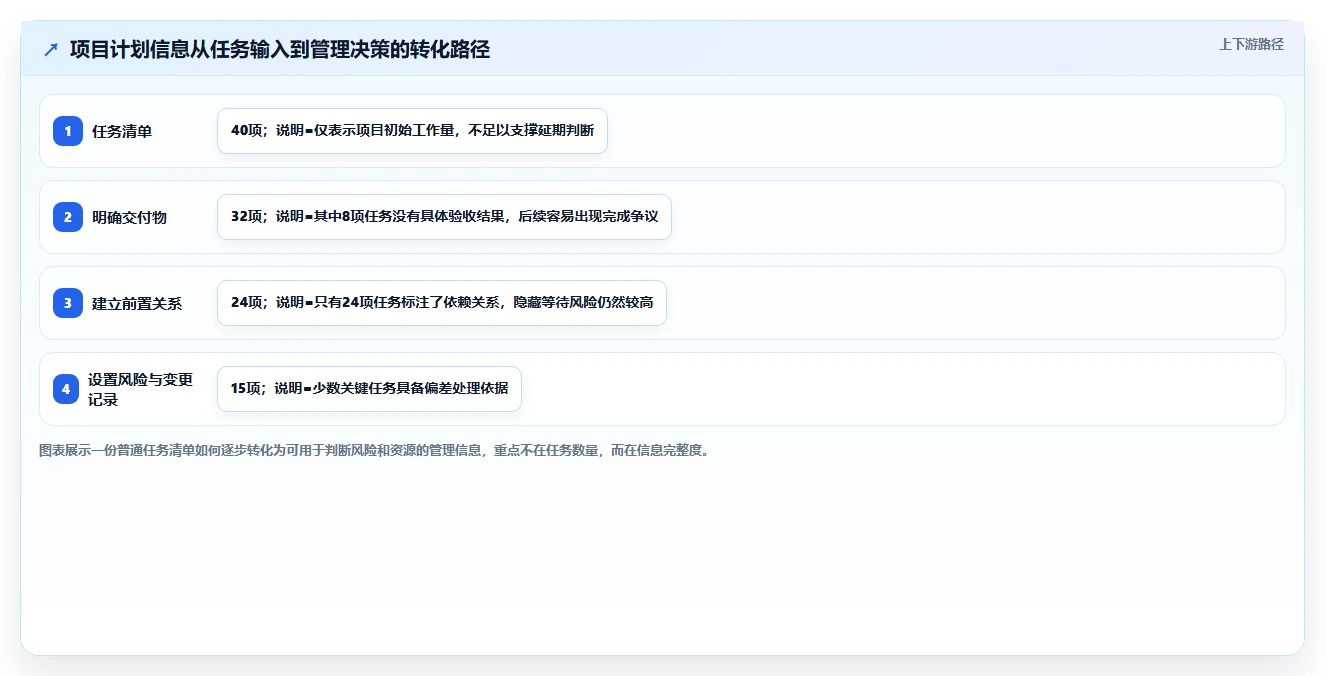1325x676 pixels.
Task: Click step number 1 badge
Action: click(68, 131)
